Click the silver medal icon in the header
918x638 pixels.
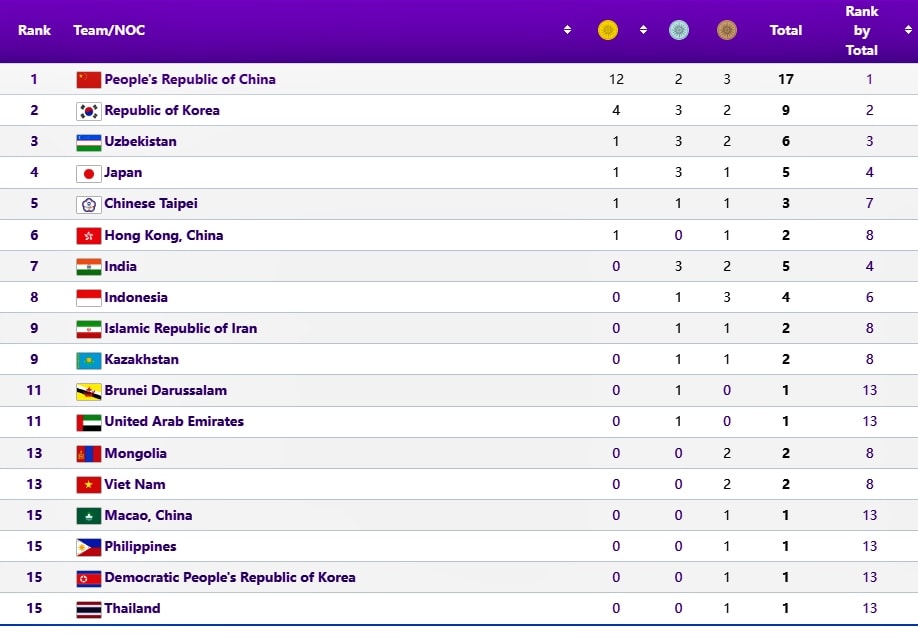pyautogui.click(x=679, y=30)
